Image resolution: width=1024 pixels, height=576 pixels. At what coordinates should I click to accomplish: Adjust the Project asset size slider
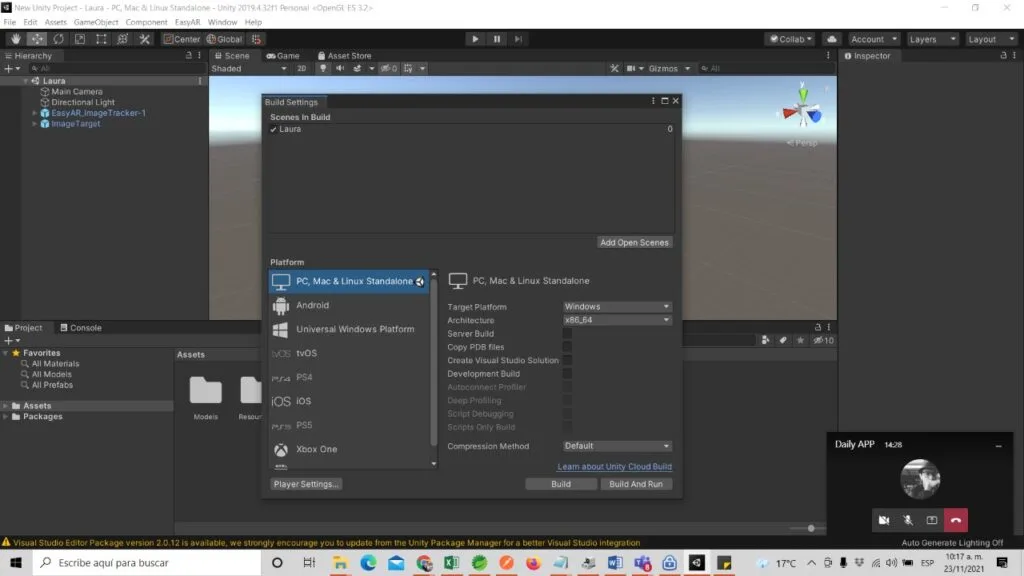pyautogui.click(x=811, y=528)
